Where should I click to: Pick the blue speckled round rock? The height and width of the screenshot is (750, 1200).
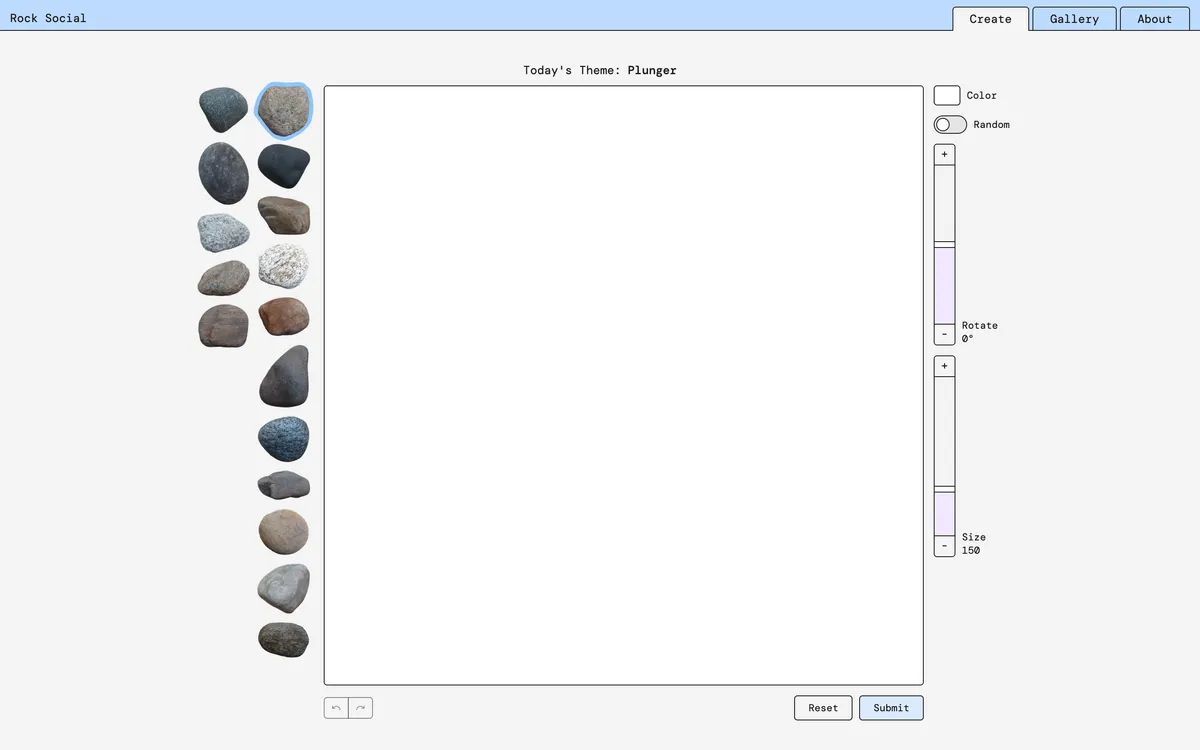284,438
